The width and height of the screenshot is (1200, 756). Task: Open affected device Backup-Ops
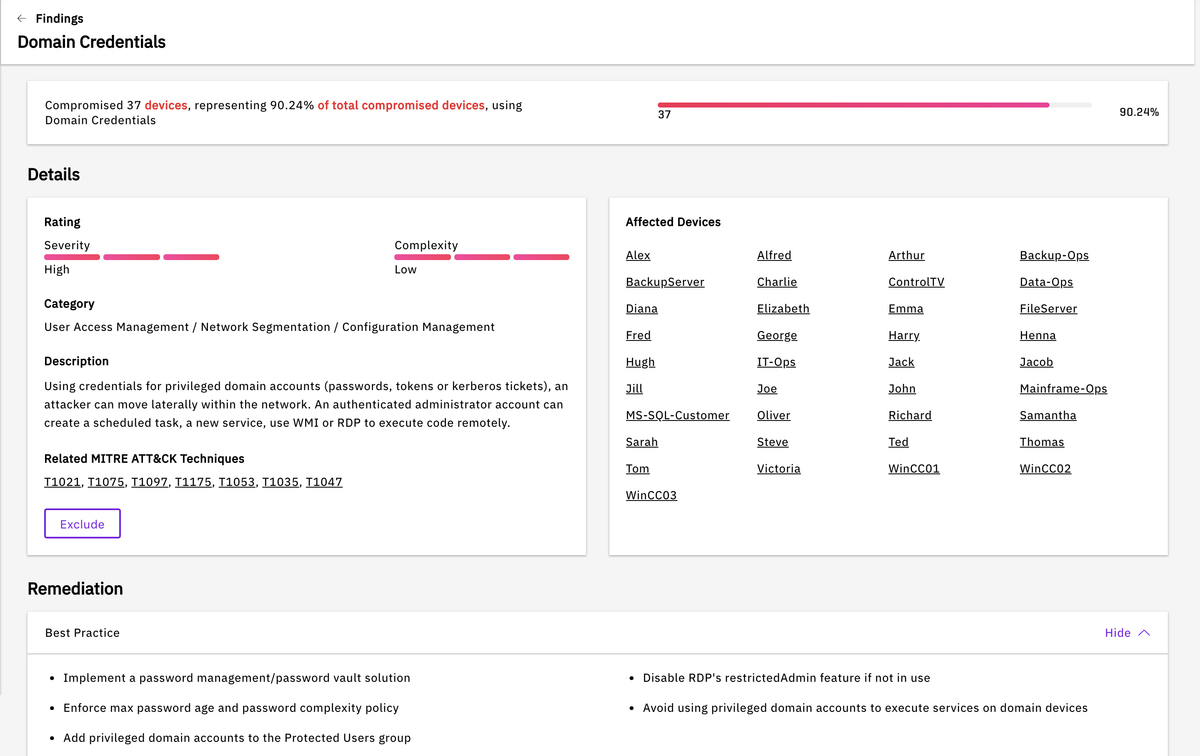click(1054, 256)
